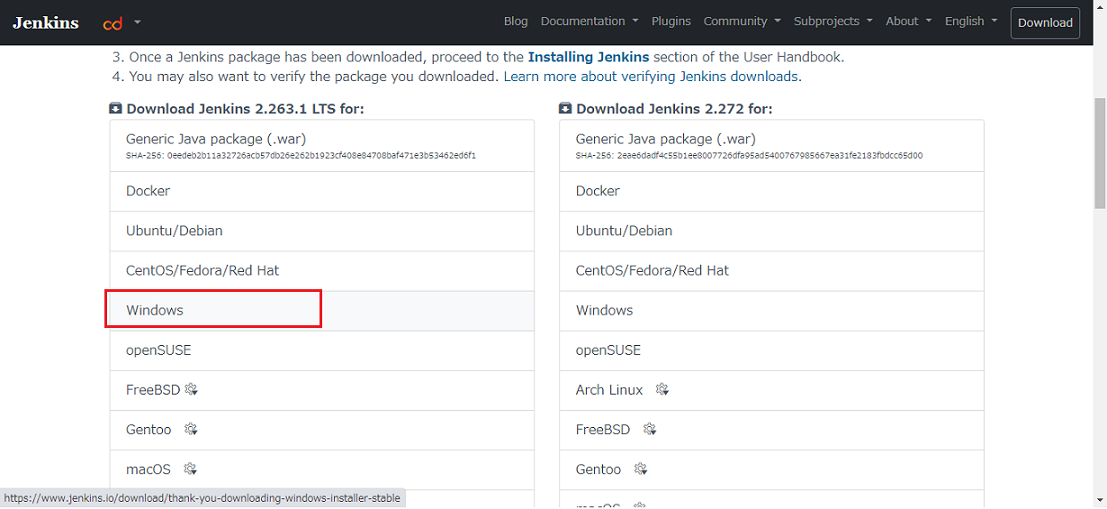Choose Windows under Jenkins 2.272
This screenshot has width=1107, height=509.
pos(772,310)
